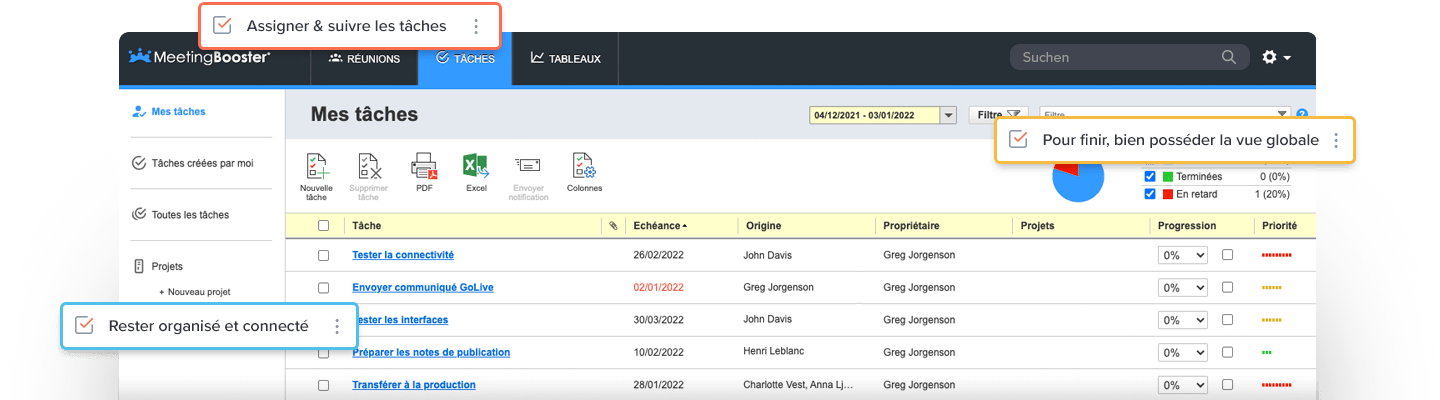Open the date range dropdown arrow

[x=949, y=115]
